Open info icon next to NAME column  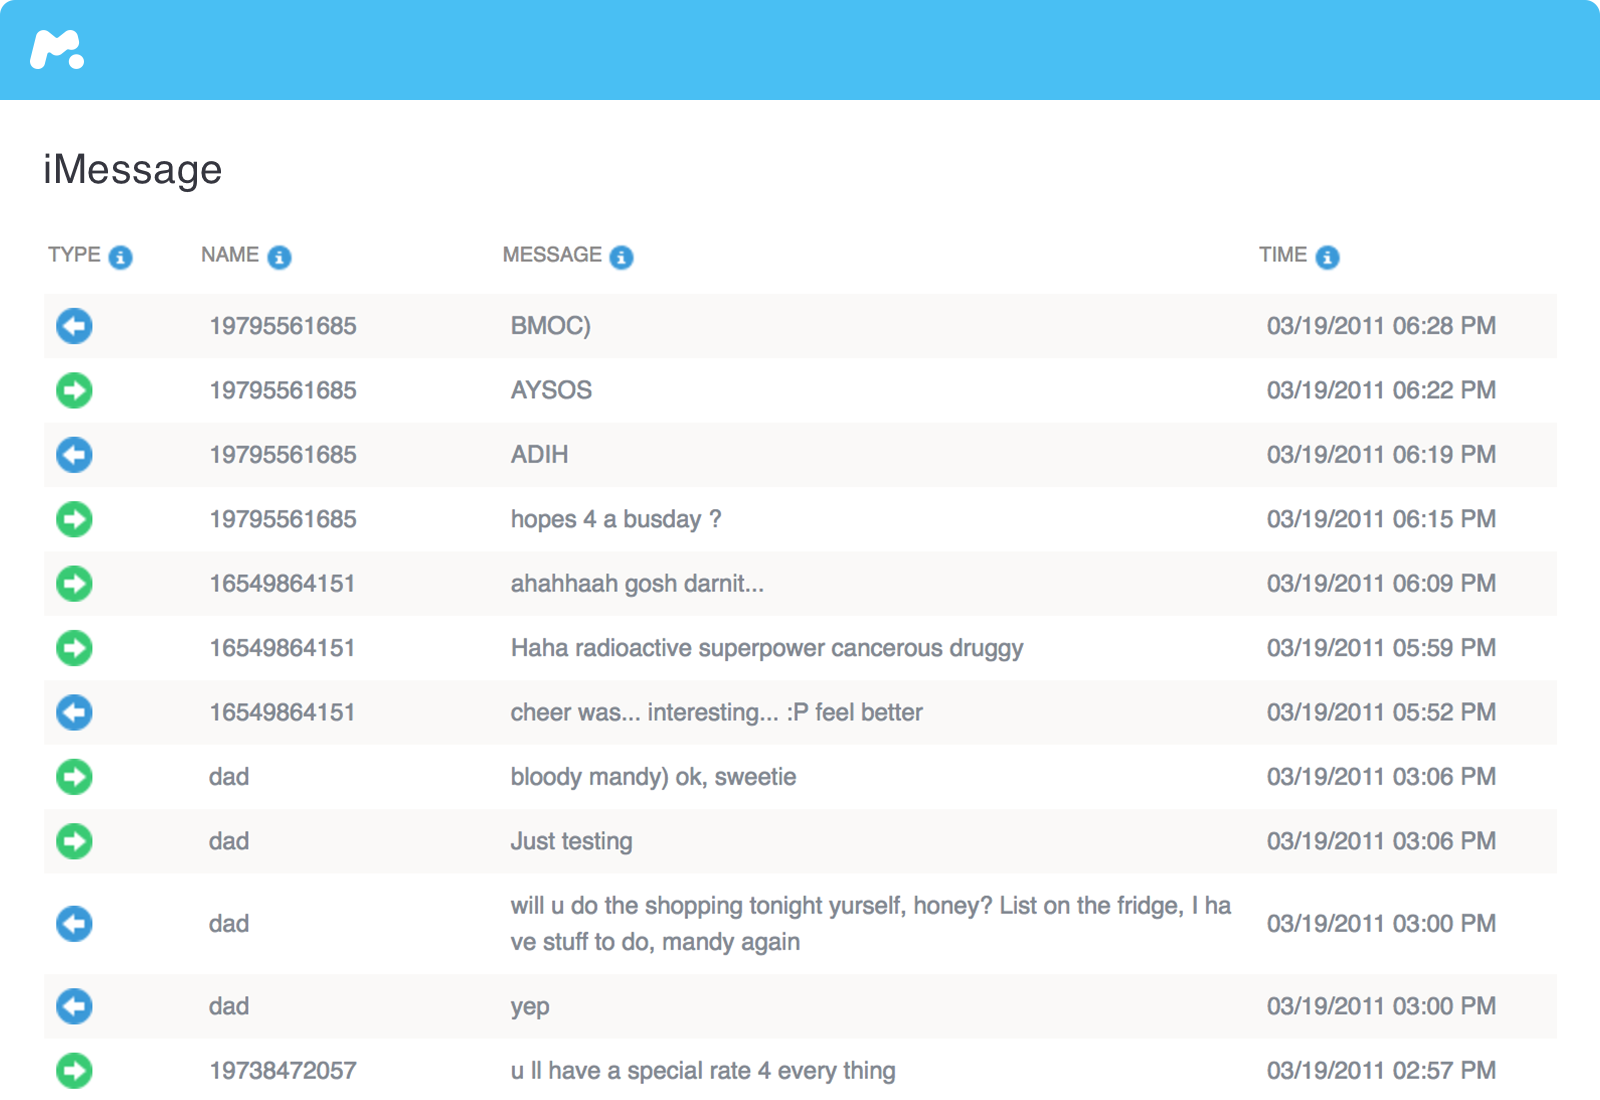tap(279, 257)
